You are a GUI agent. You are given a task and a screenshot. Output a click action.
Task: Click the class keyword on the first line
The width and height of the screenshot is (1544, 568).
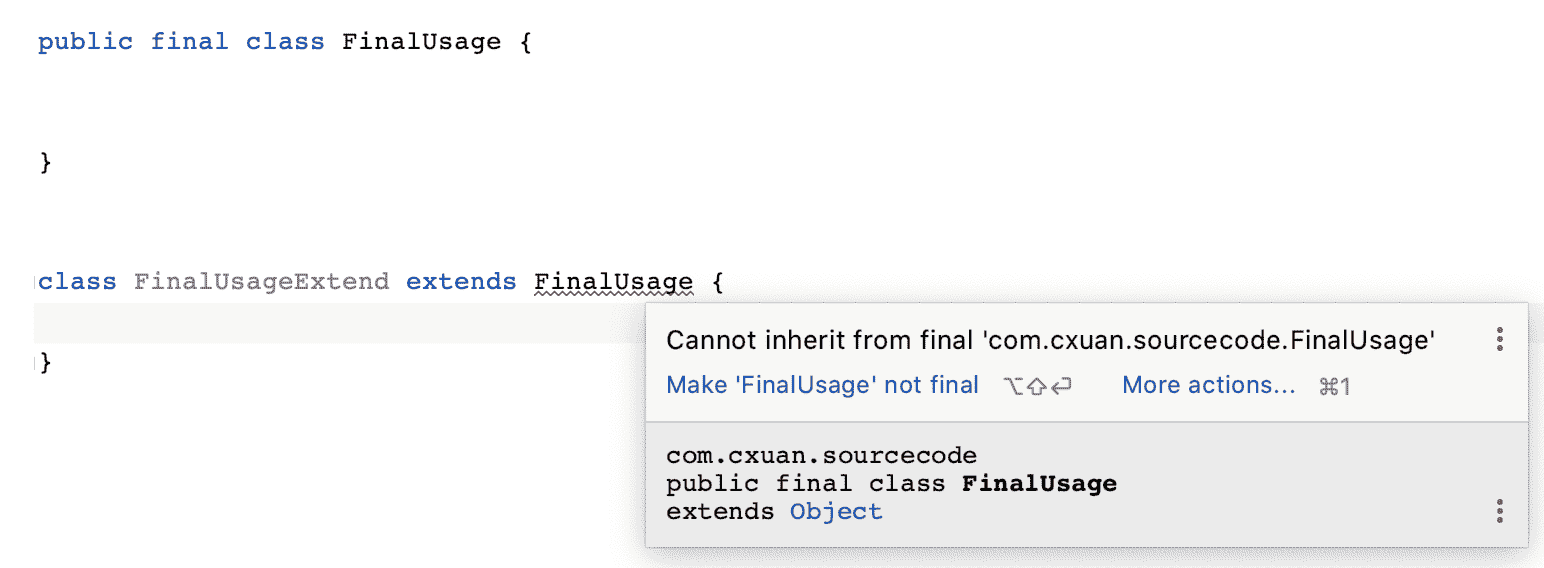(x=285, y=42)
